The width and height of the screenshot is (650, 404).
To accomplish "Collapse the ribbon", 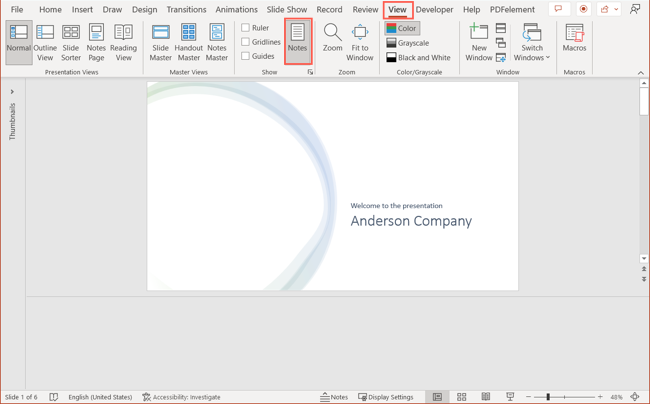I will (x=641, y=73).
